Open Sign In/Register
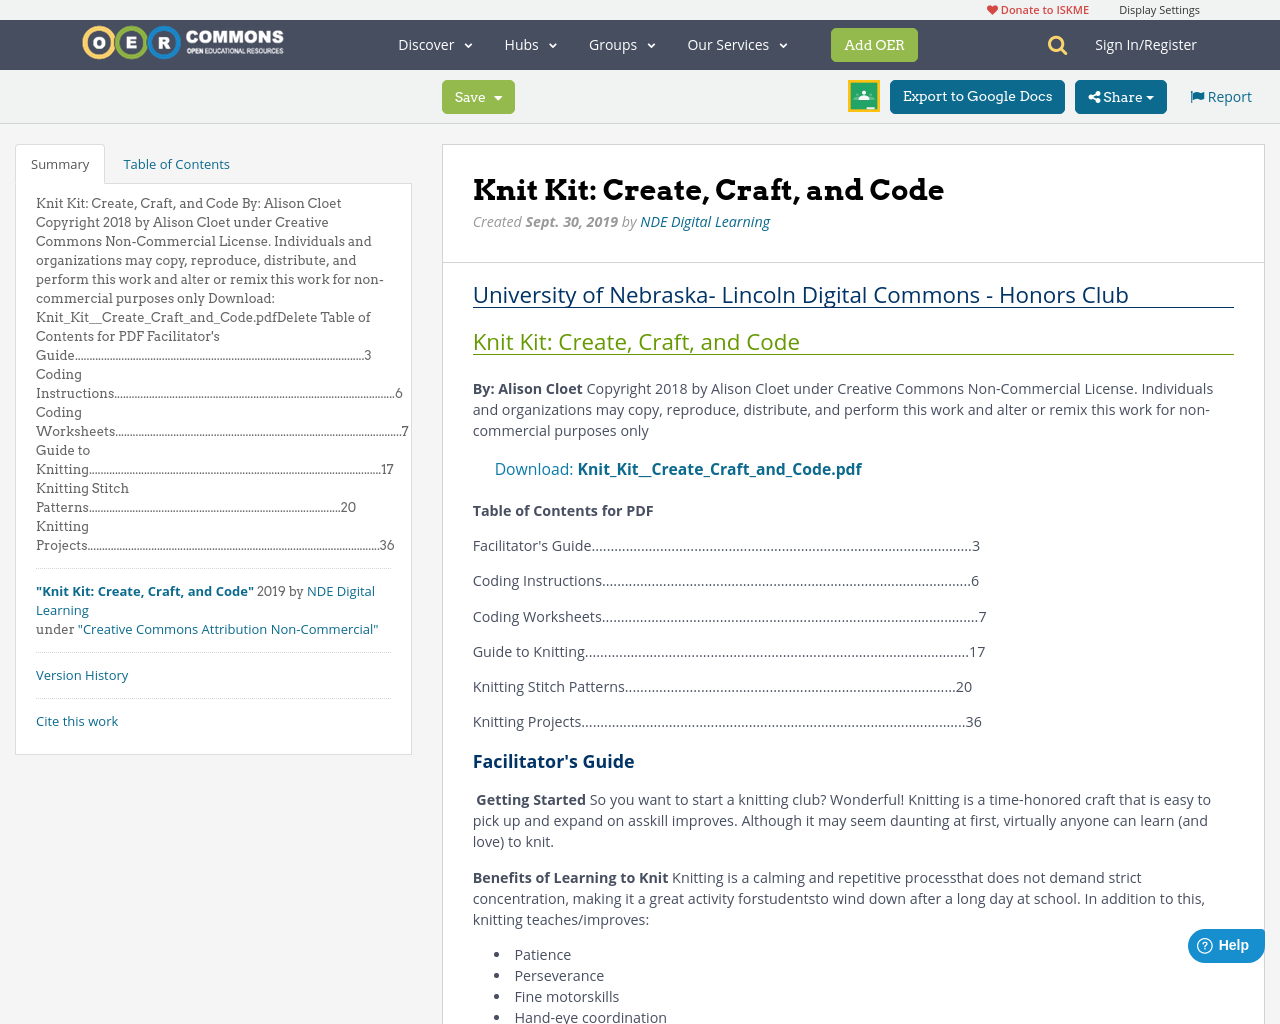This screenshot has height=1024, width=1280. point(1146,44)
